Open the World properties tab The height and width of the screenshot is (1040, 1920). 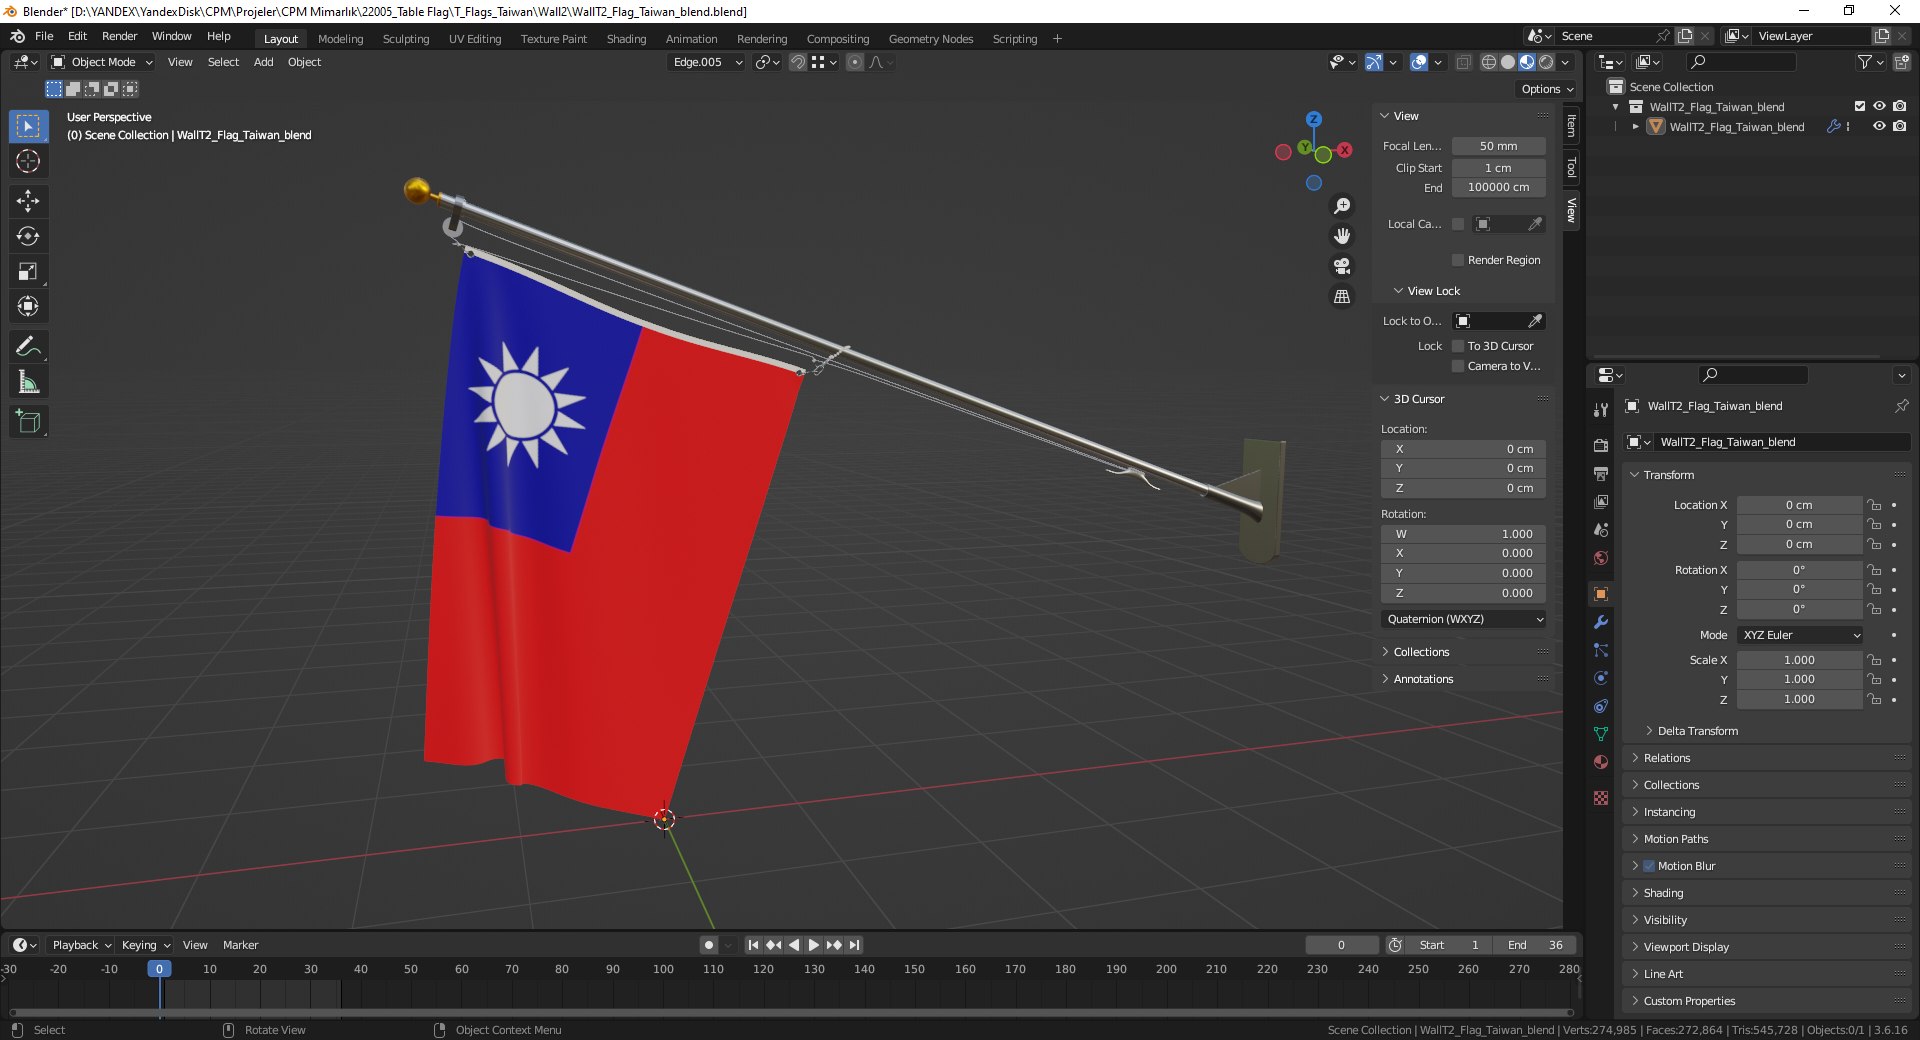click(x=1601, y=558)
